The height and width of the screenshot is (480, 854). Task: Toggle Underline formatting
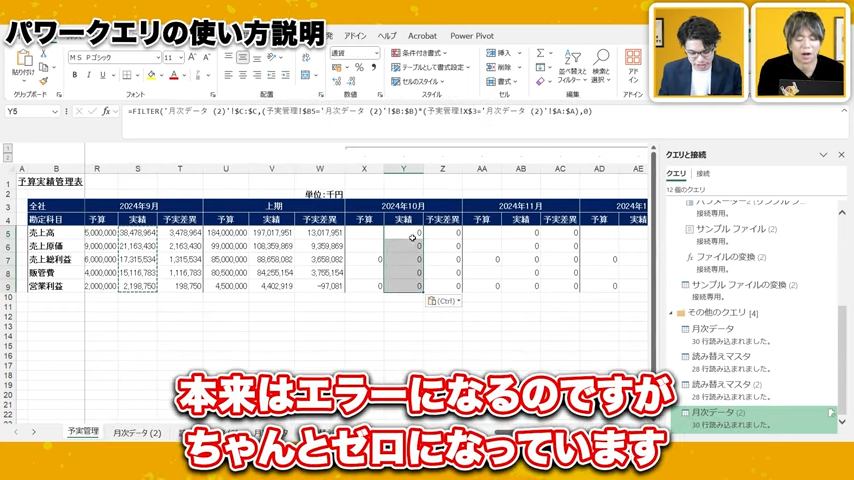coord(102,75)
